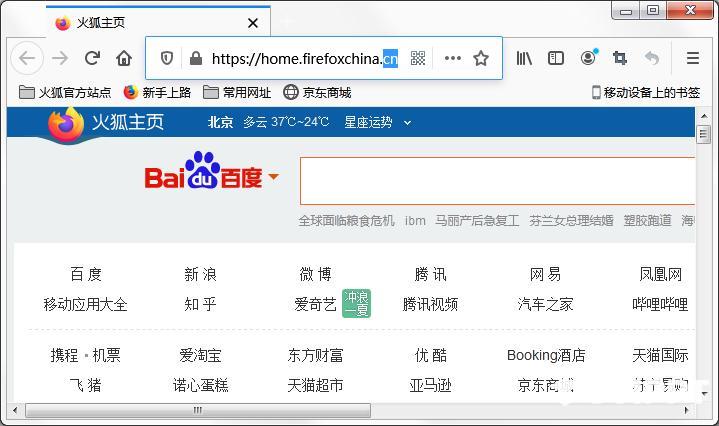Open the 飞 猪 link
Screen dimensions: 719x426
pyautogui.click(x=86, y=385)
